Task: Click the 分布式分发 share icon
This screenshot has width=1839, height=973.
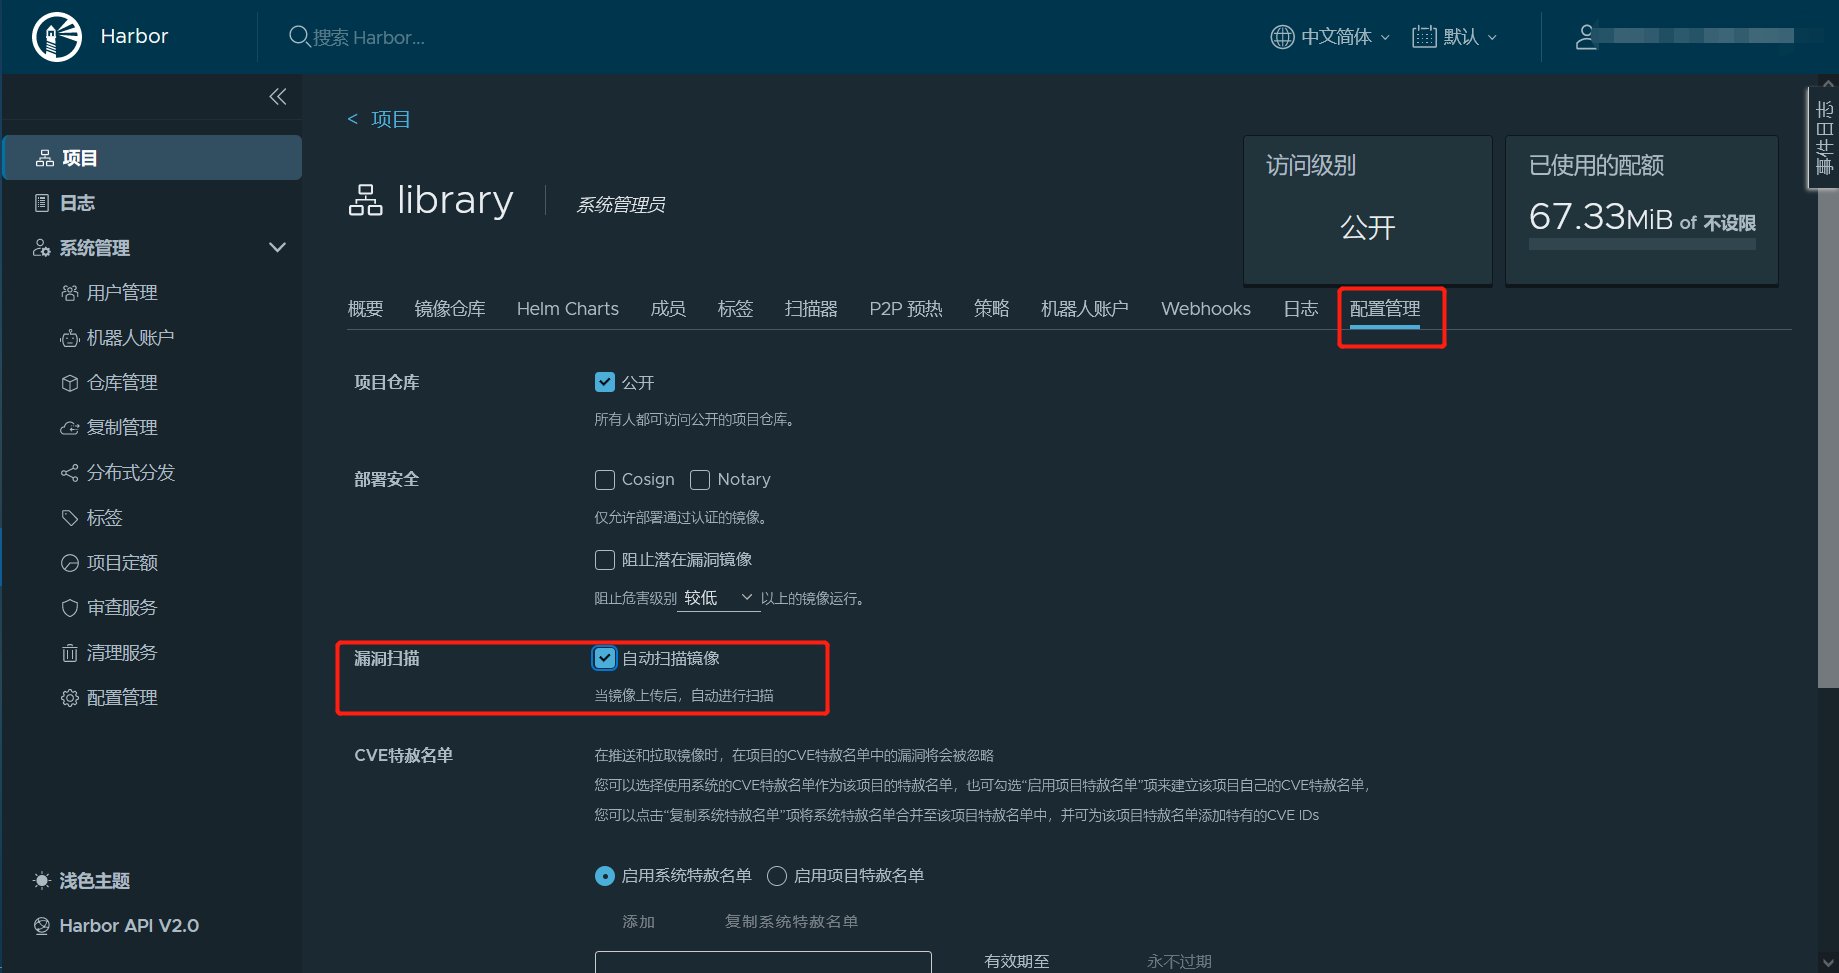Action: 70,473
